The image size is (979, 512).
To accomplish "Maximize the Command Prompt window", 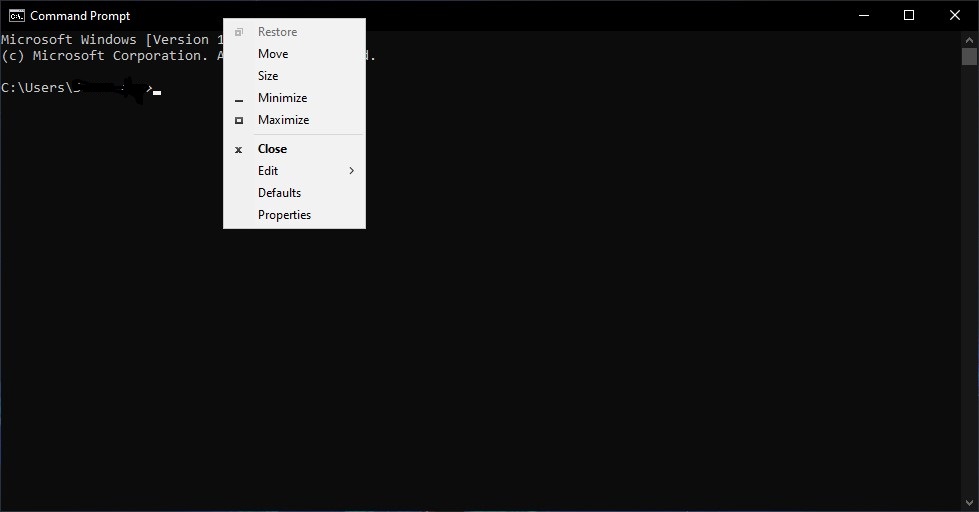I will pyautogui.click(x=909, y=16).
